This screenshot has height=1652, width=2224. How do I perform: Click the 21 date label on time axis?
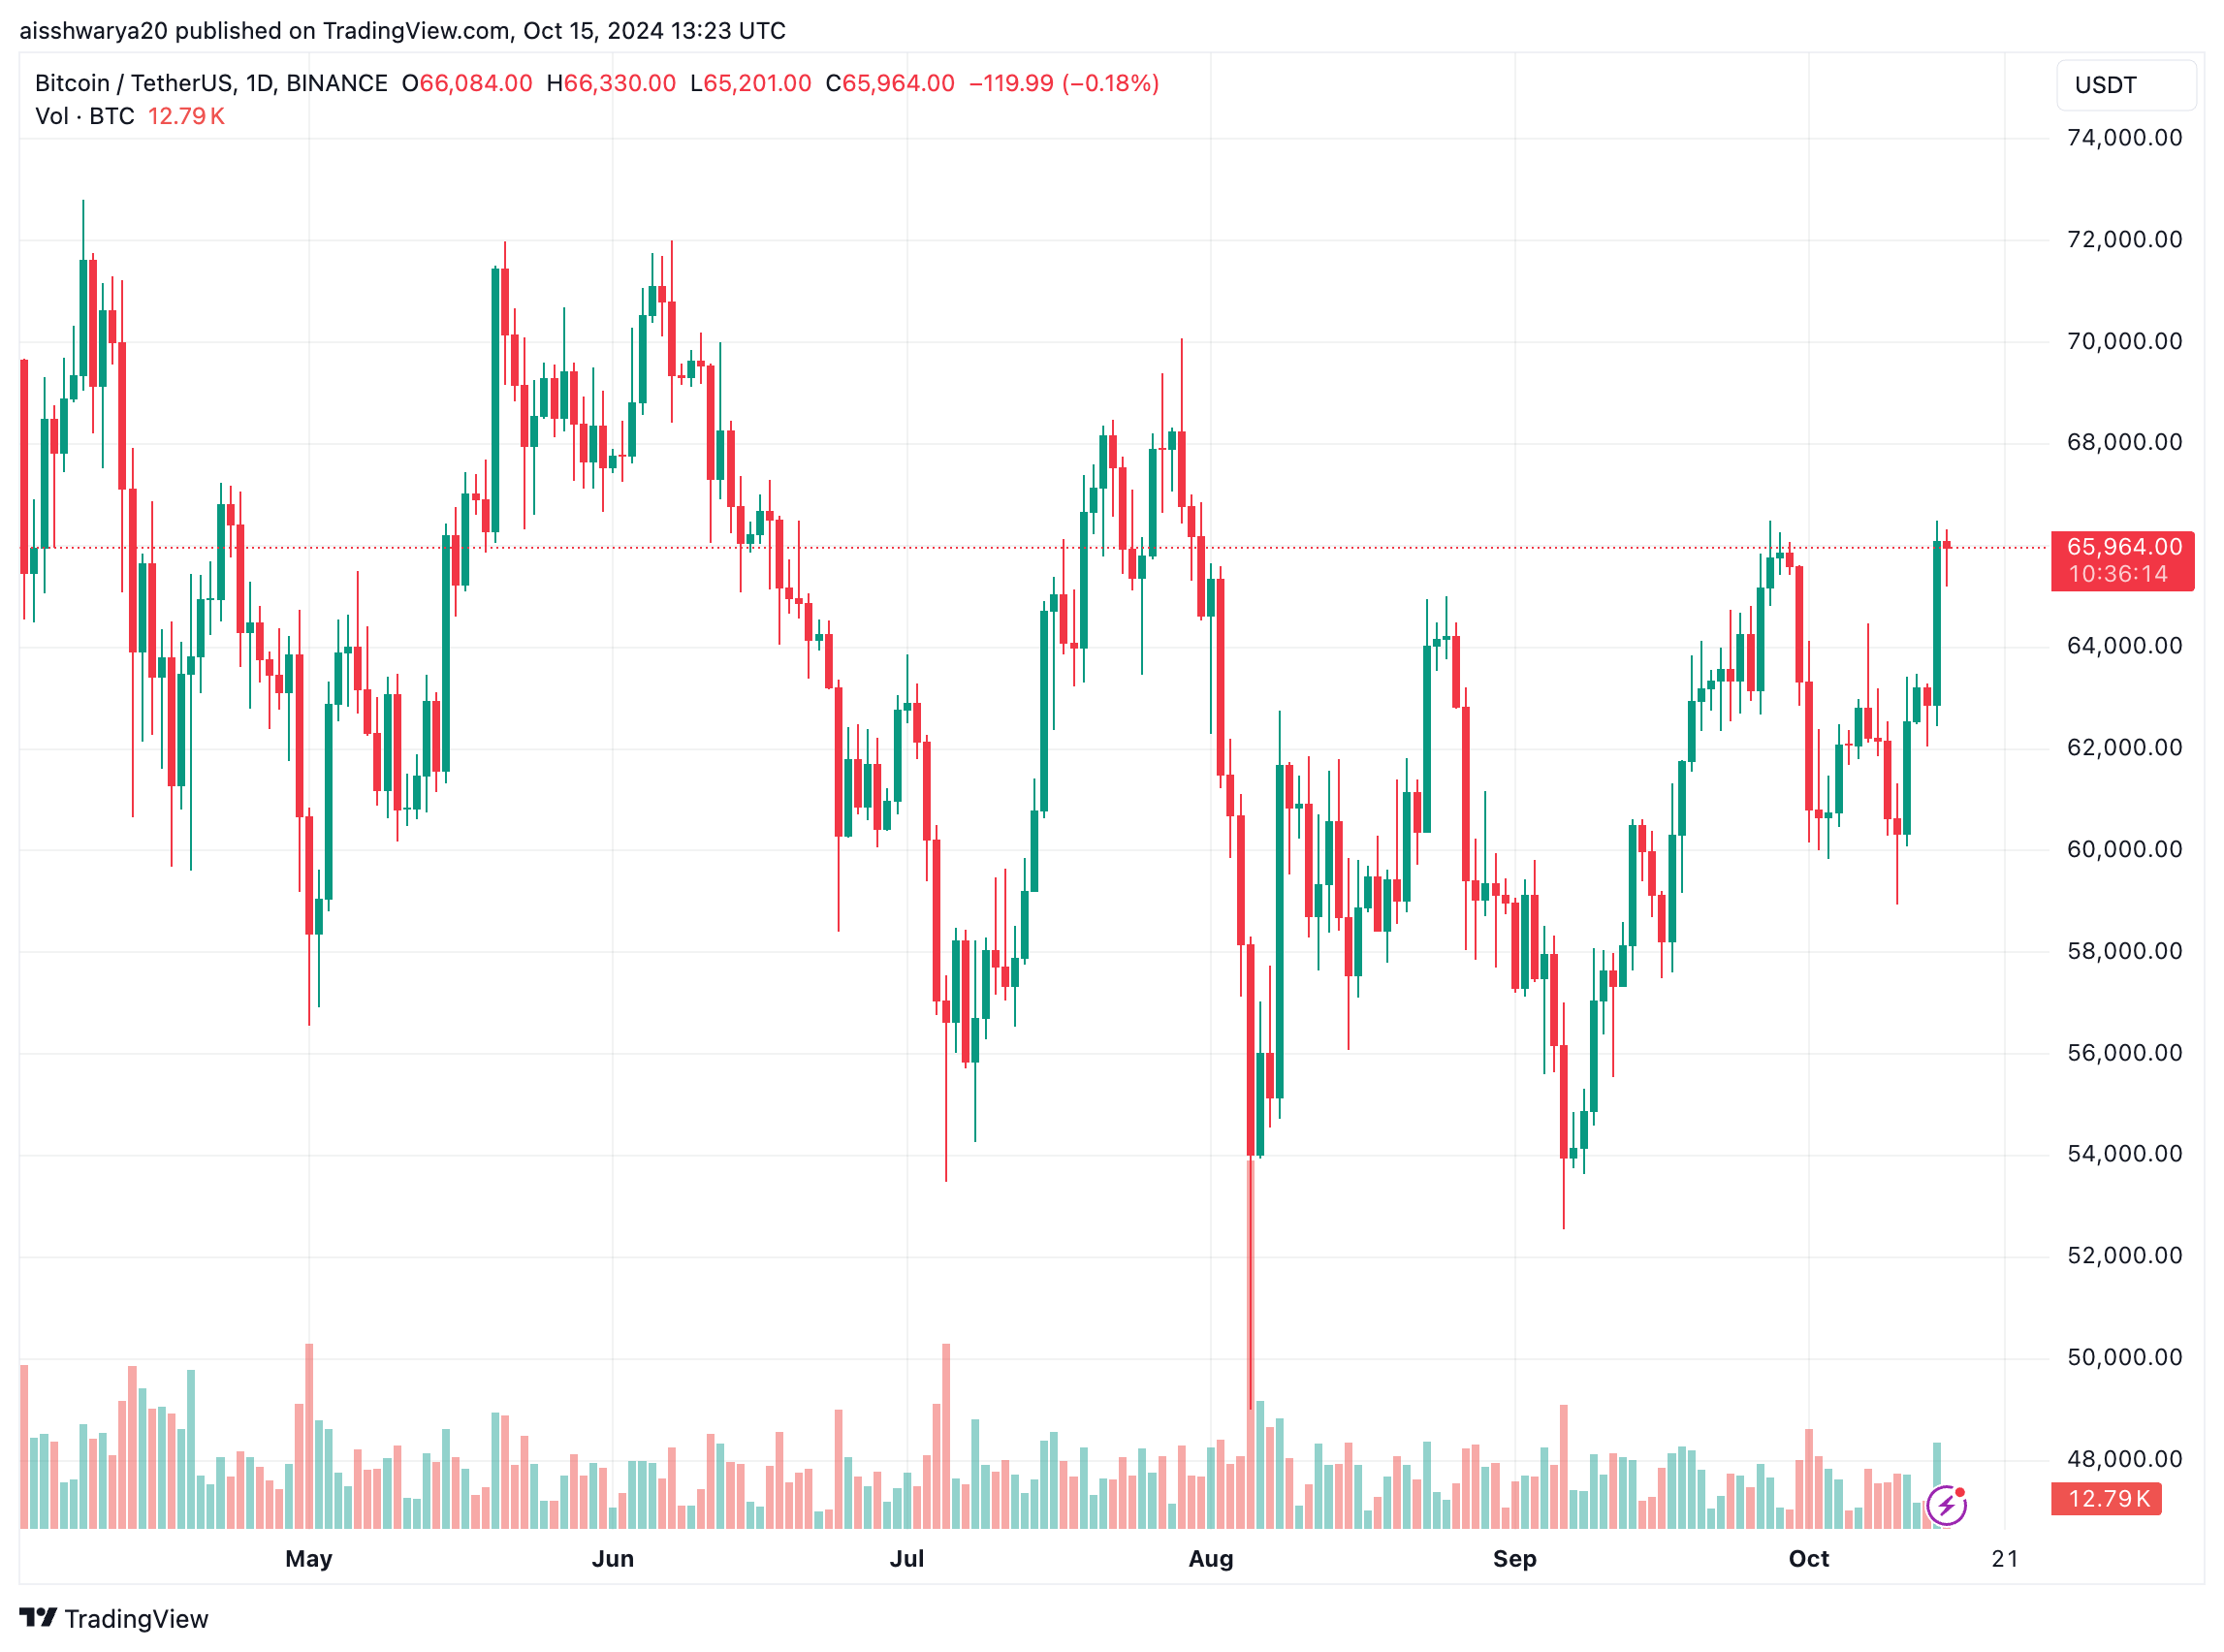point(2004,1559)
